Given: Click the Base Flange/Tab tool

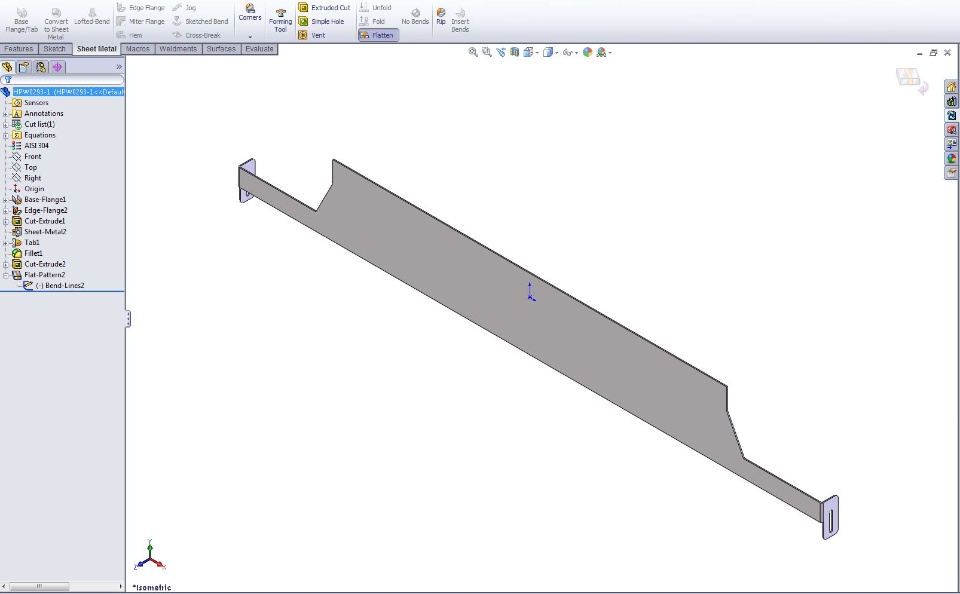Looking at the screenshot, I should [x=21, y=20].
